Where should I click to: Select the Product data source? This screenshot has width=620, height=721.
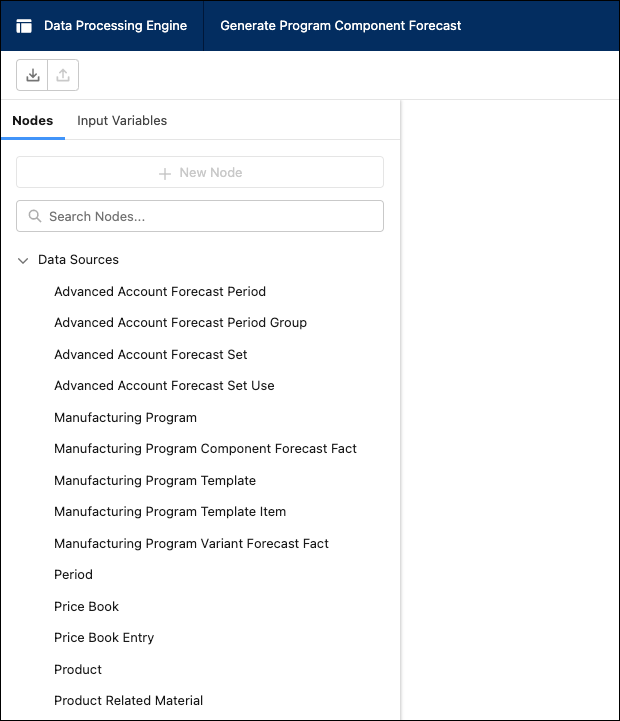[x=78, y=670]
